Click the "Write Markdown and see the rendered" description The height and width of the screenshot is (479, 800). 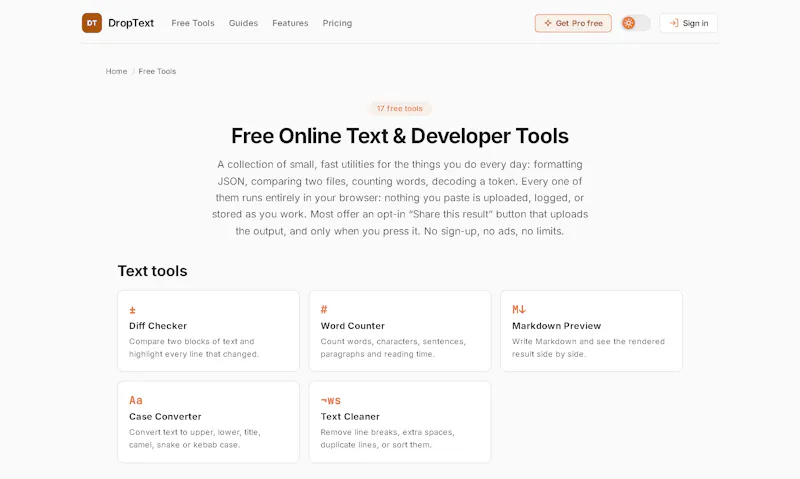(x=588, y=347)
